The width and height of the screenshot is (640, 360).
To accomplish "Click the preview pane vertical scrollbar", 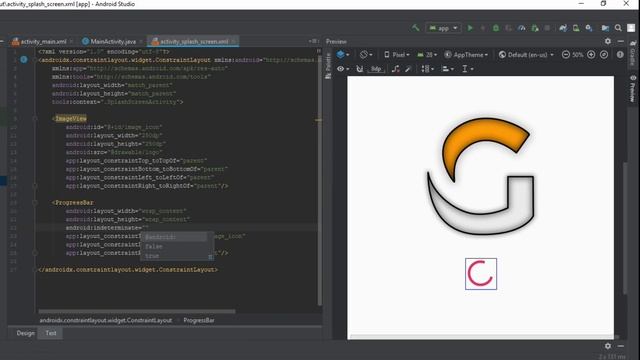I will click(624, 228).
